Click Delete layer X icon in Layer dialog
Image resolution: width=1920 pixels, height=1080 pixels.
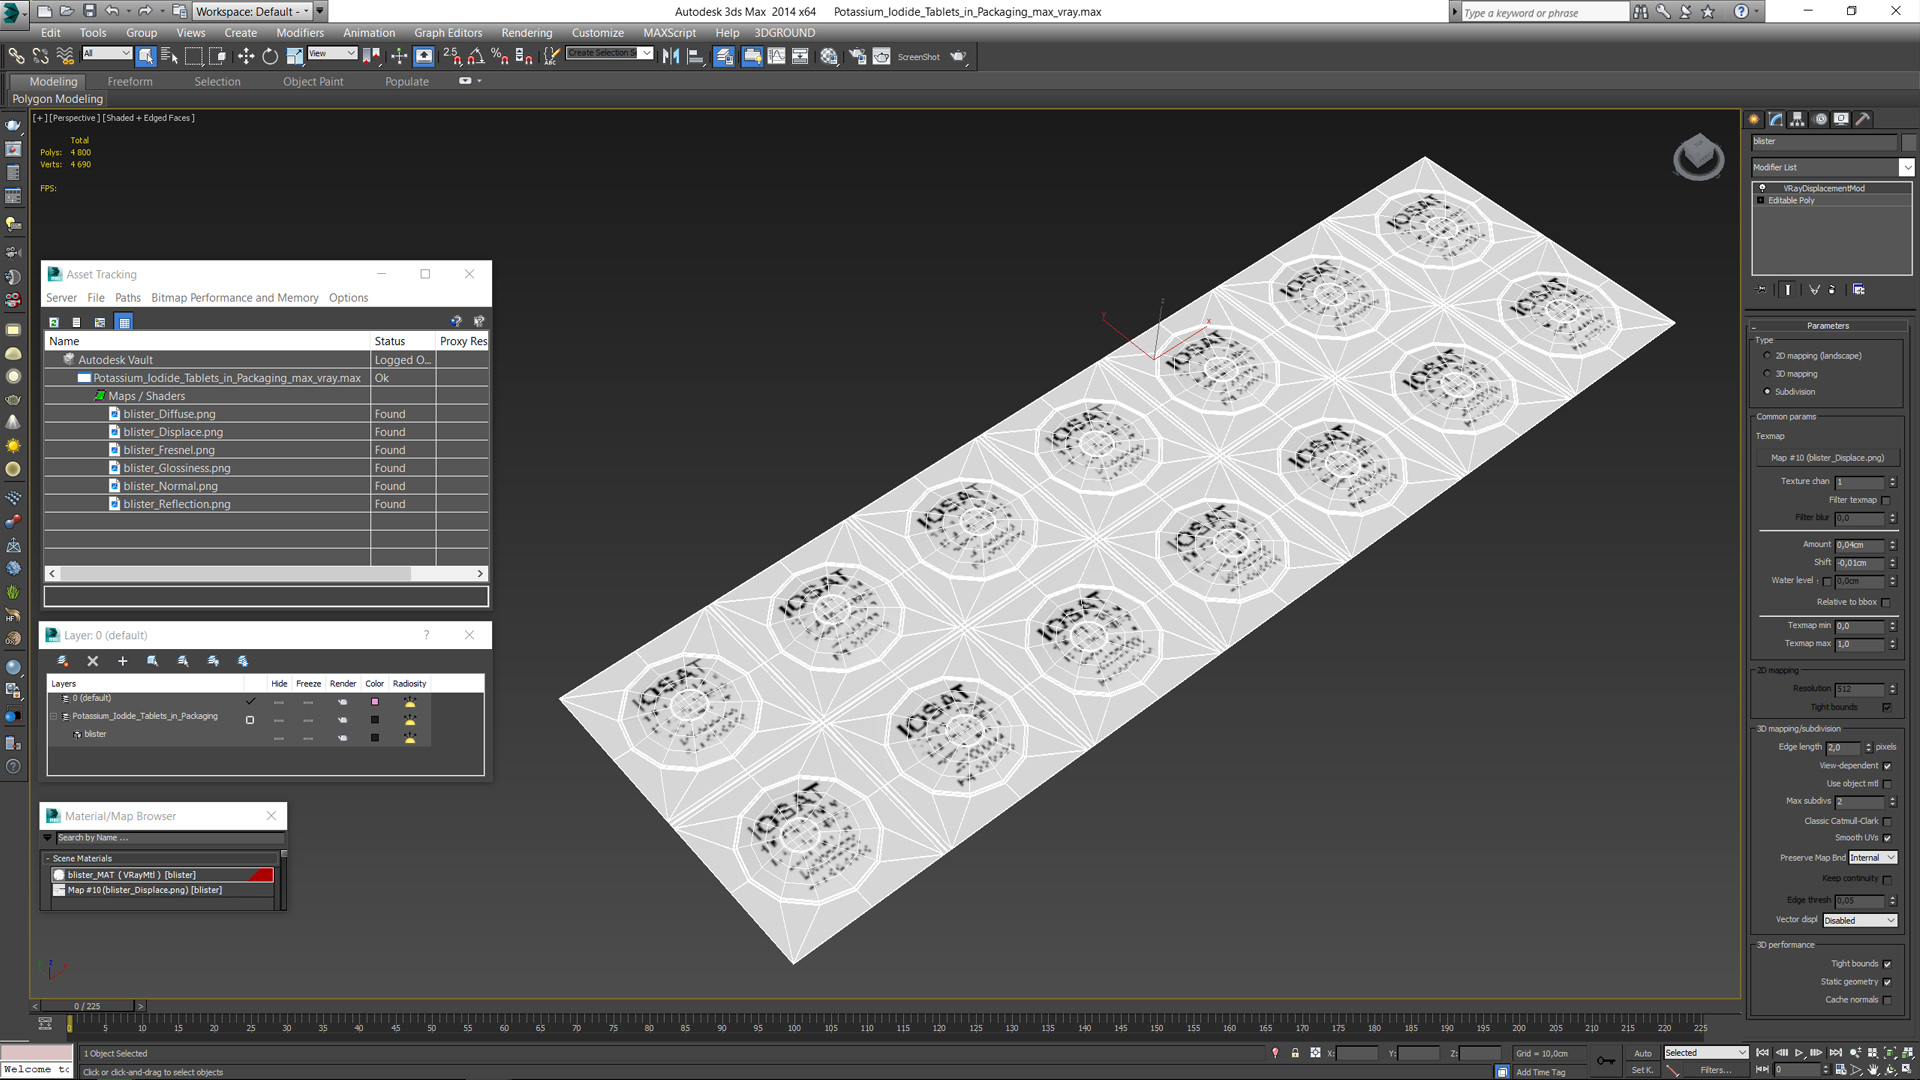click(x=93, y=661)
